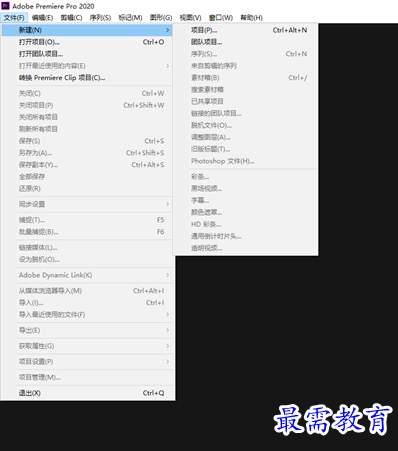Screen dimensions: 398x451
Task: Select 已共享项目 in the submenu
Action: tap(245, 102)
